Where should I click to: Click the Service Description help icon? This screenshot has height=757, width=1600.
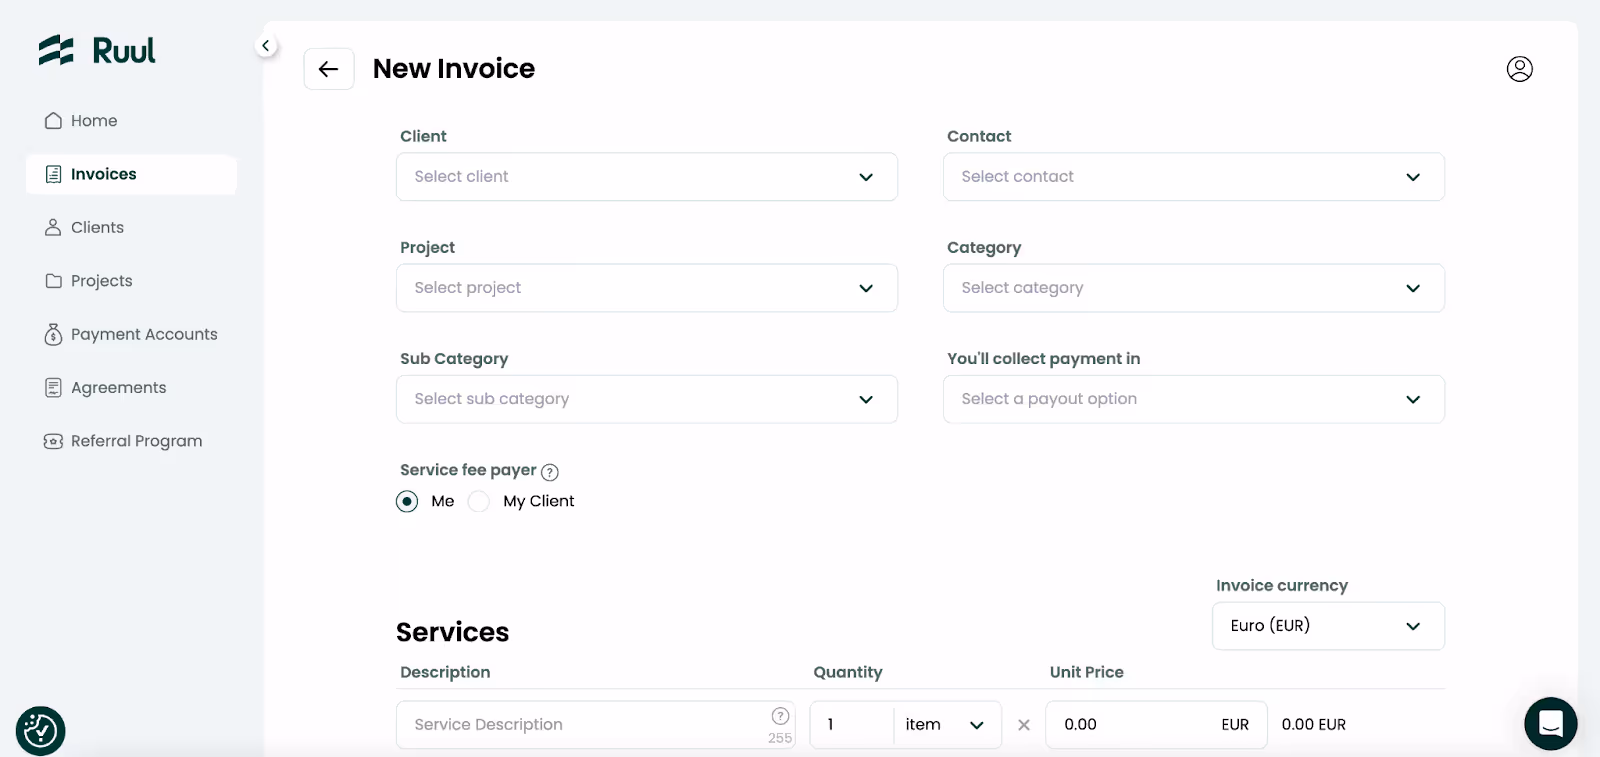coord(781,716)
